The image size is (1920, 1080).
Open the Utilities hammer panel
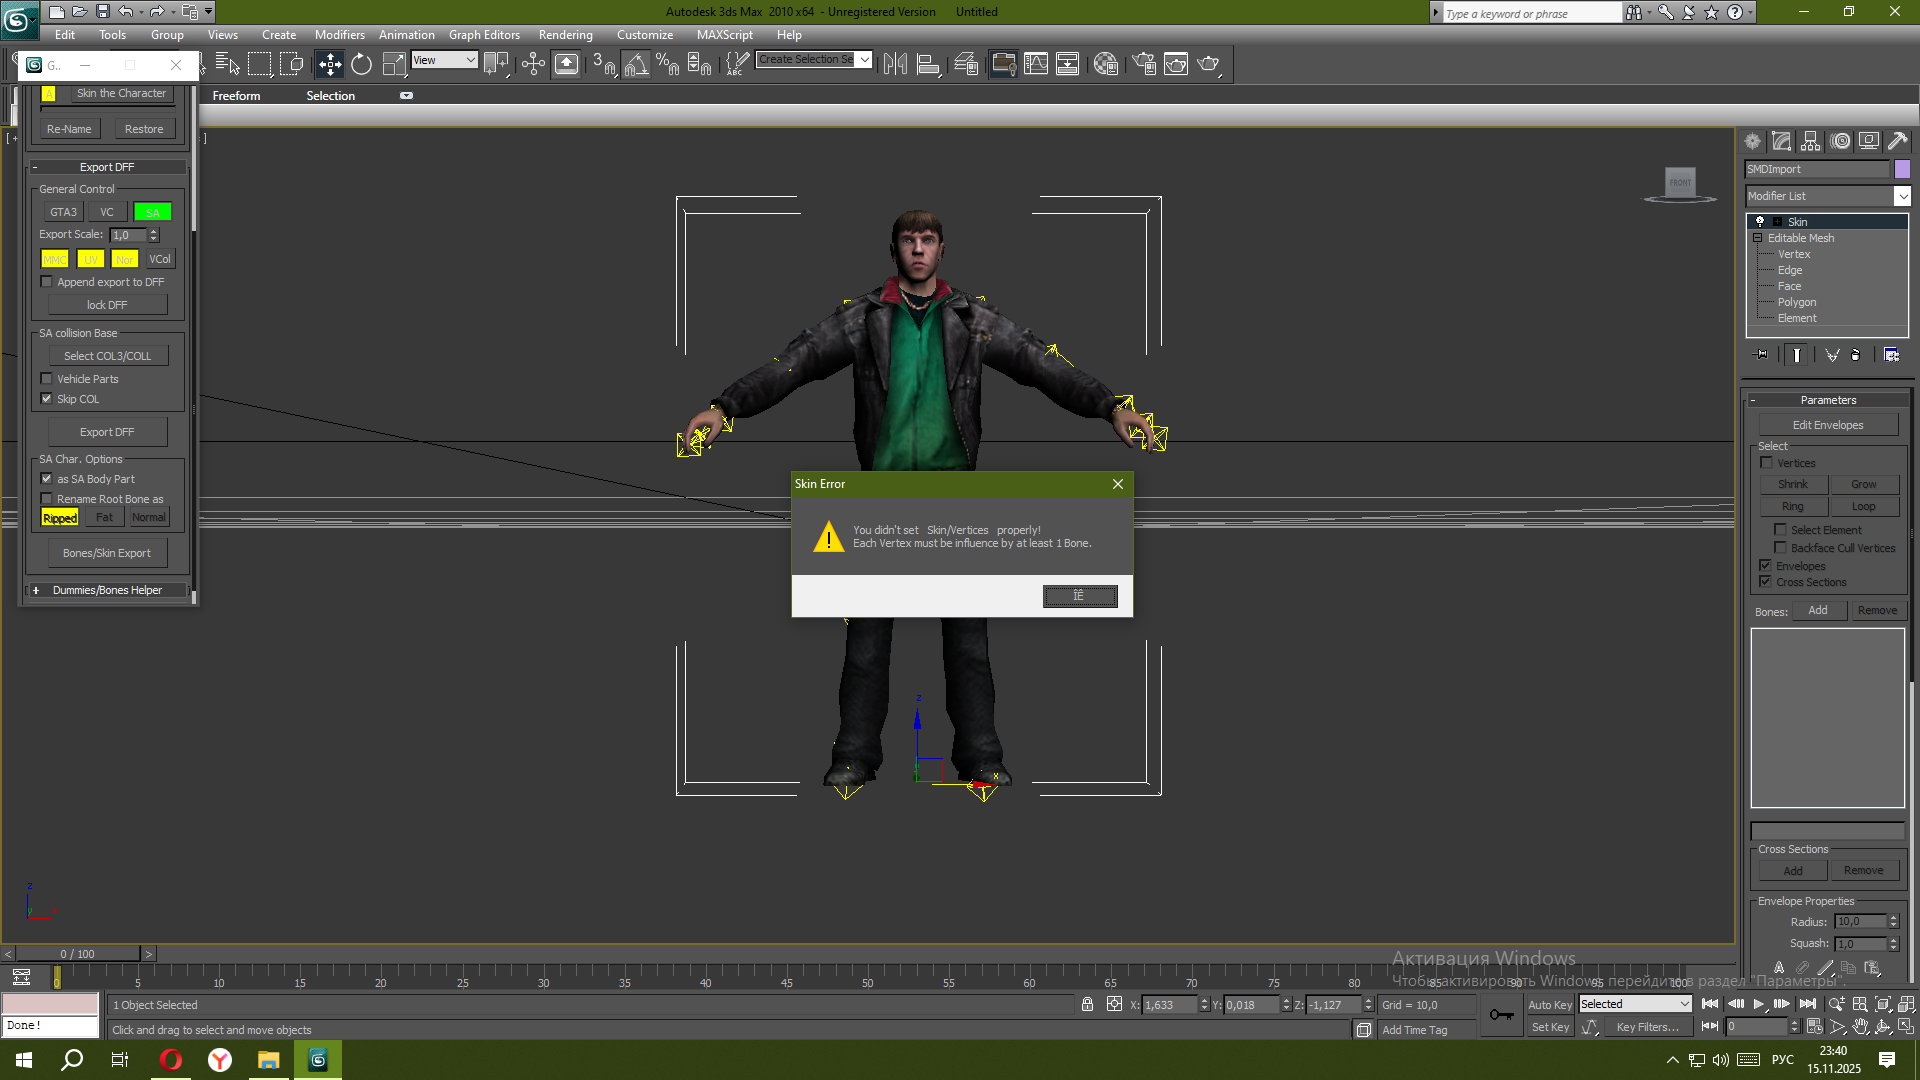coord(1897,141)
